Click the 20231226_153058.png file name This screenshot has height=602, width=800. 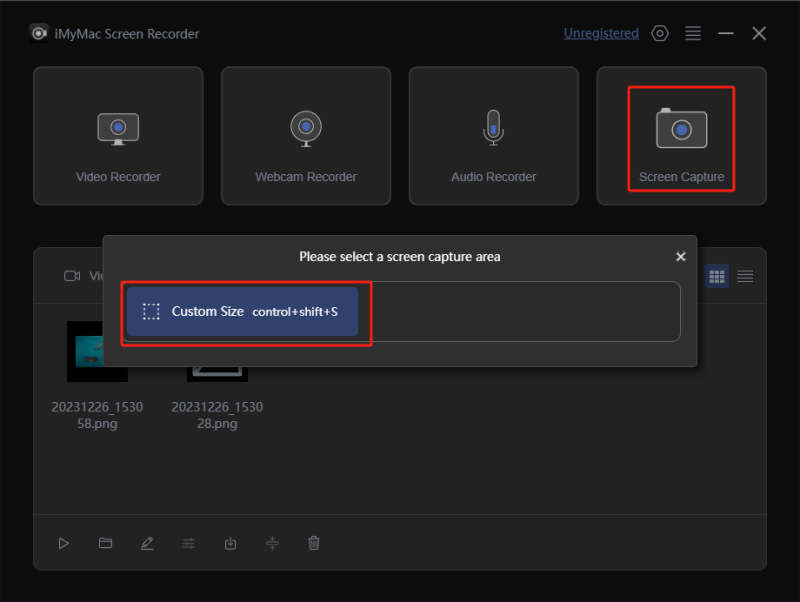point(97,415)
